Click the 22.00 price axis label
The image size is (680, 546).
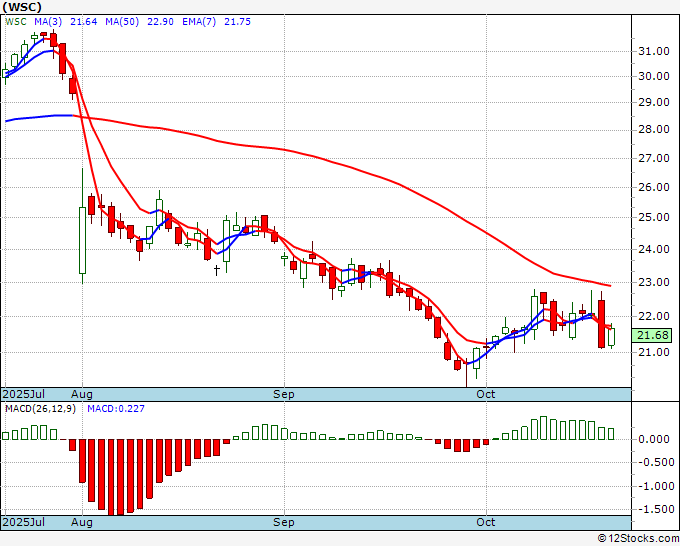click(x=654, y=316)
